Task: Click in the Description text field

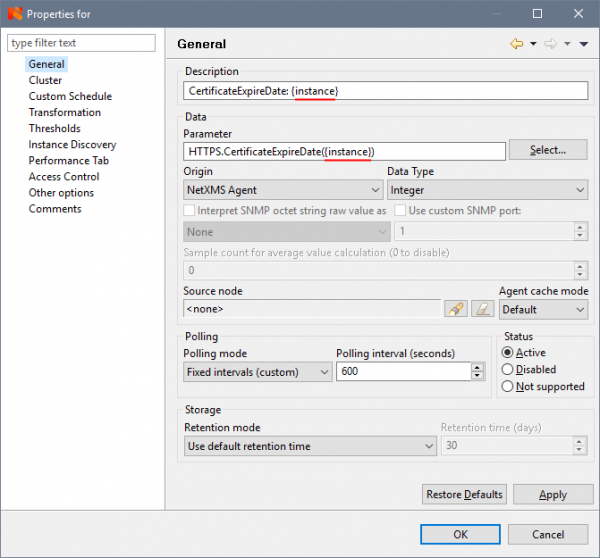Action: [385, 91]
